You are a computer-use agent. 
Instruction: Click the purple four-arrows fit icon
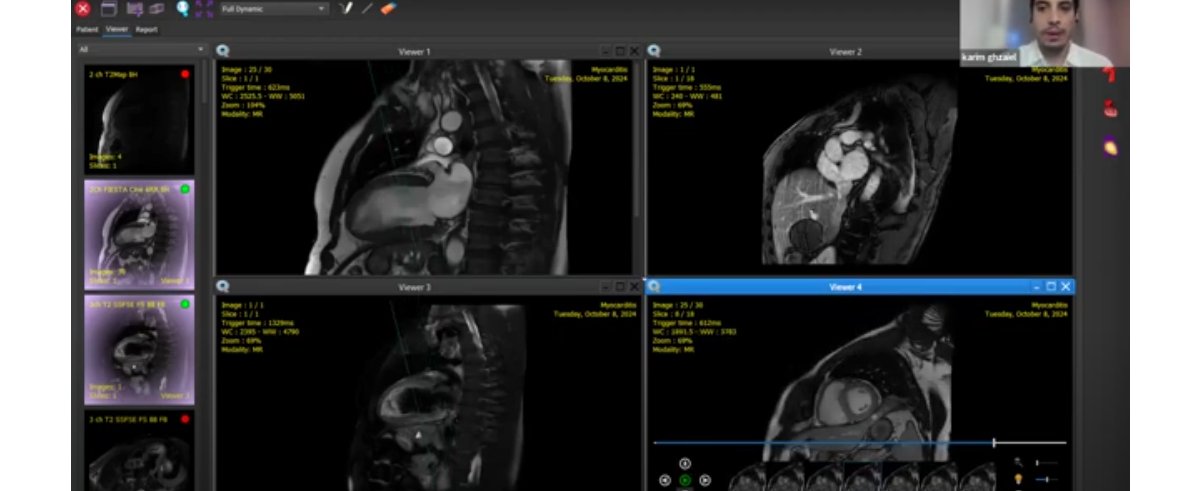click(205, 8)
